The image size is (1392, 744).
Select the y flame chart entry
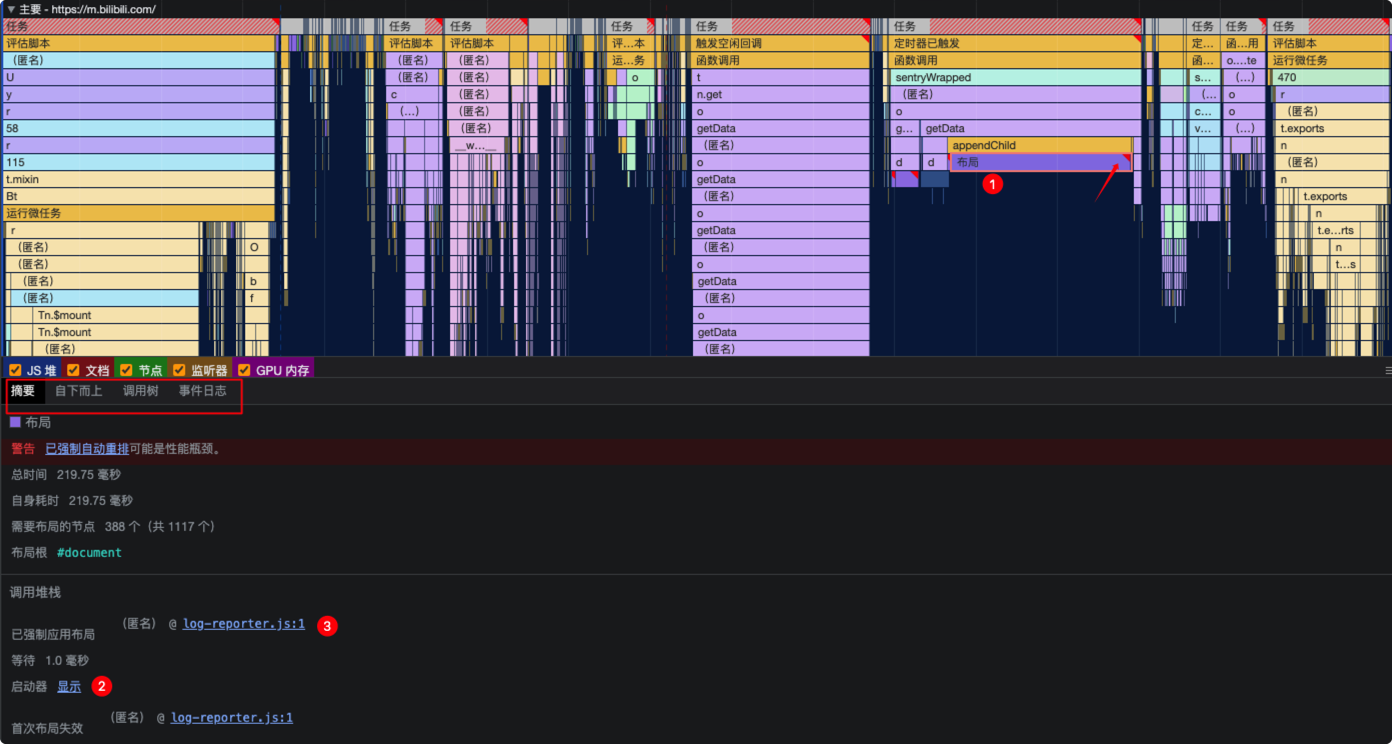(x=138, y=94)
